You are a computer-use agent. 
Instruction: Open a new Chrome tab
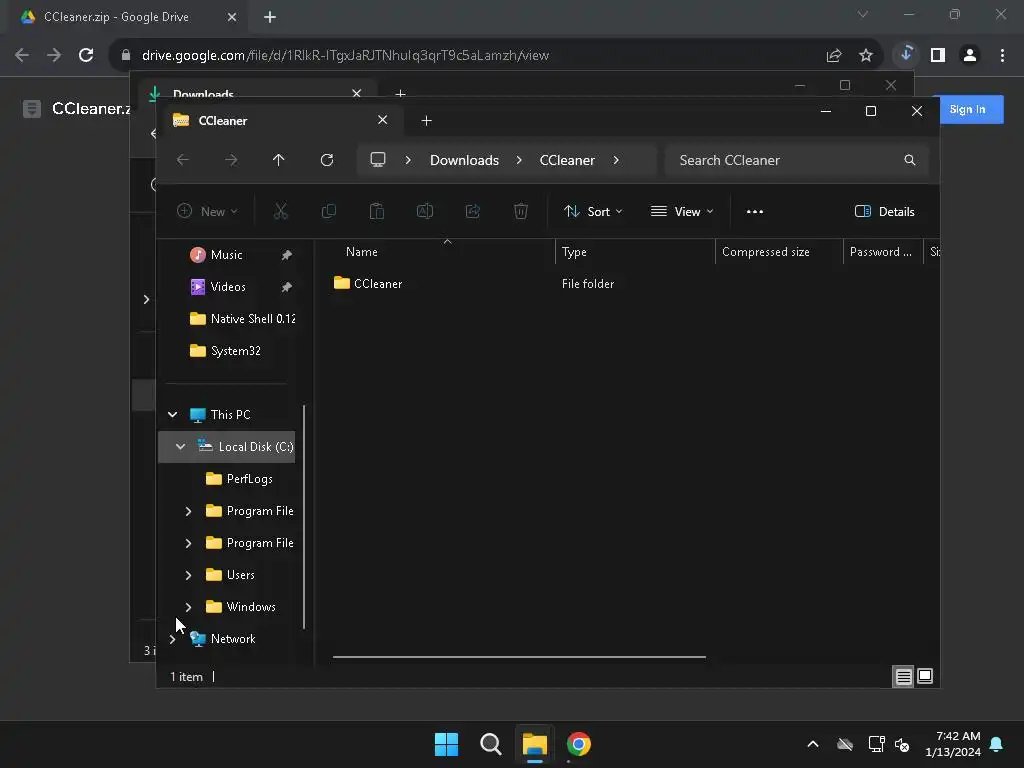point(270,17)
